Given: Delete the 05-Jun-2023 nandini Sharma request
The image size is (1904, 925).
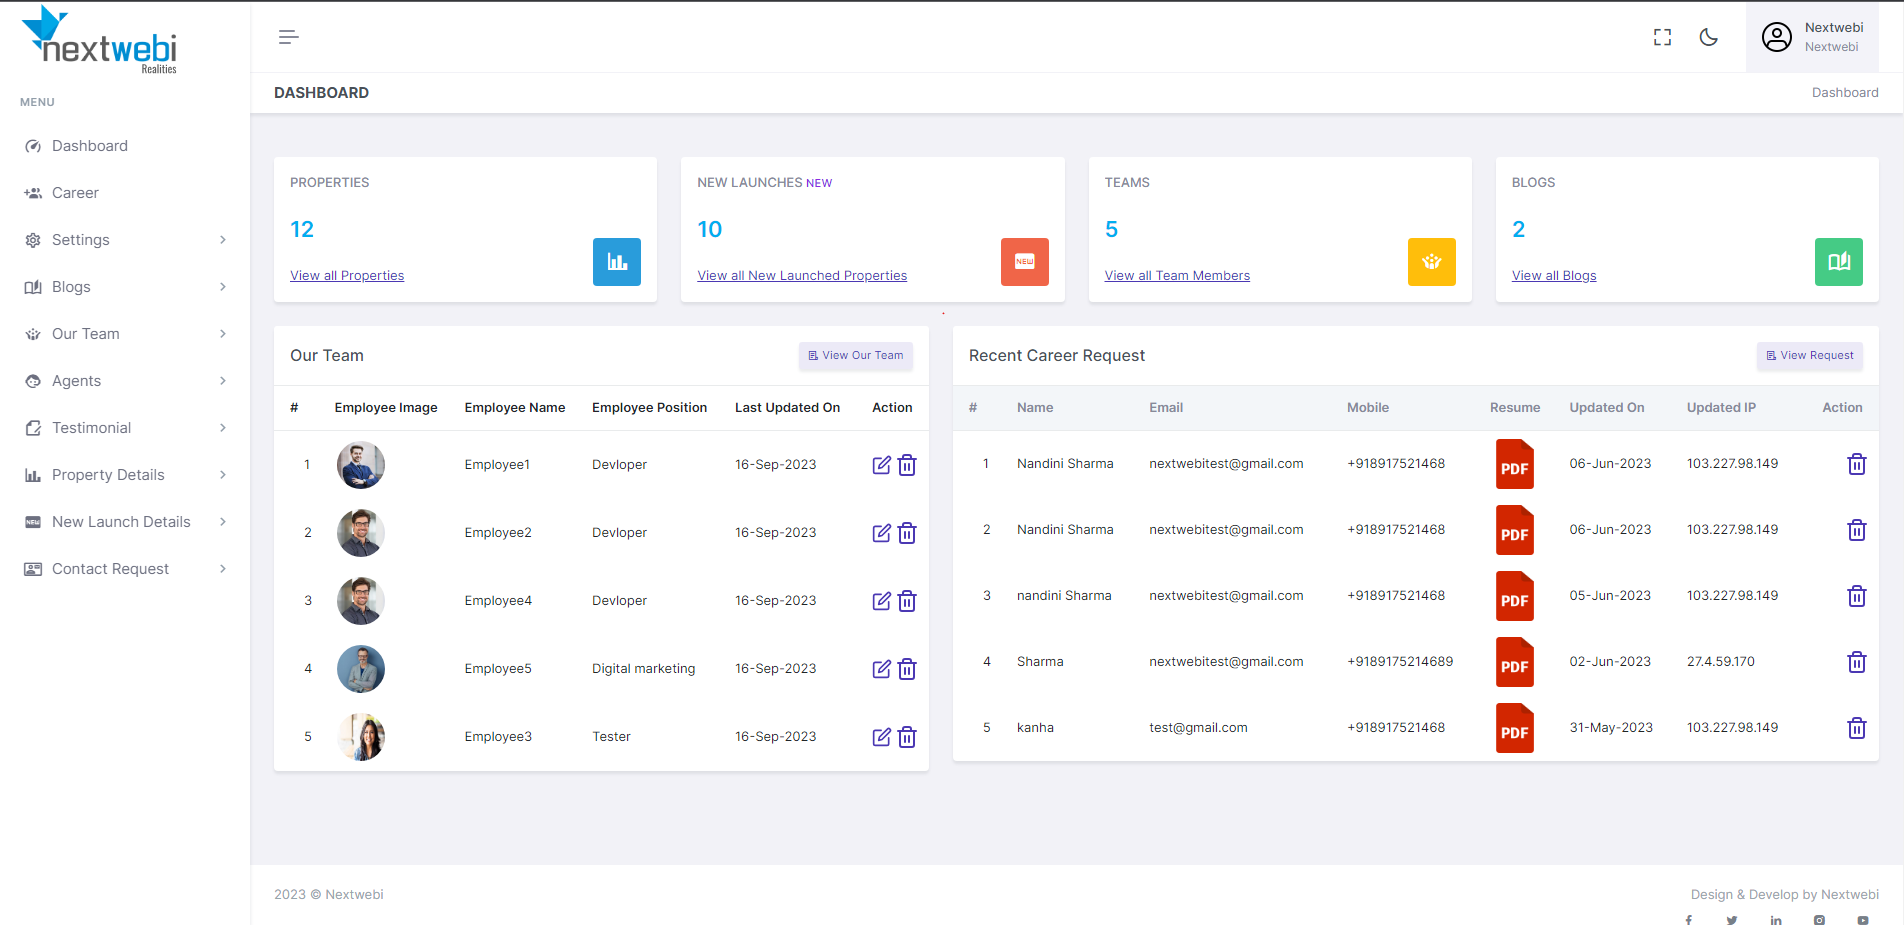Looking at the screenshot, I should 1857,596.
